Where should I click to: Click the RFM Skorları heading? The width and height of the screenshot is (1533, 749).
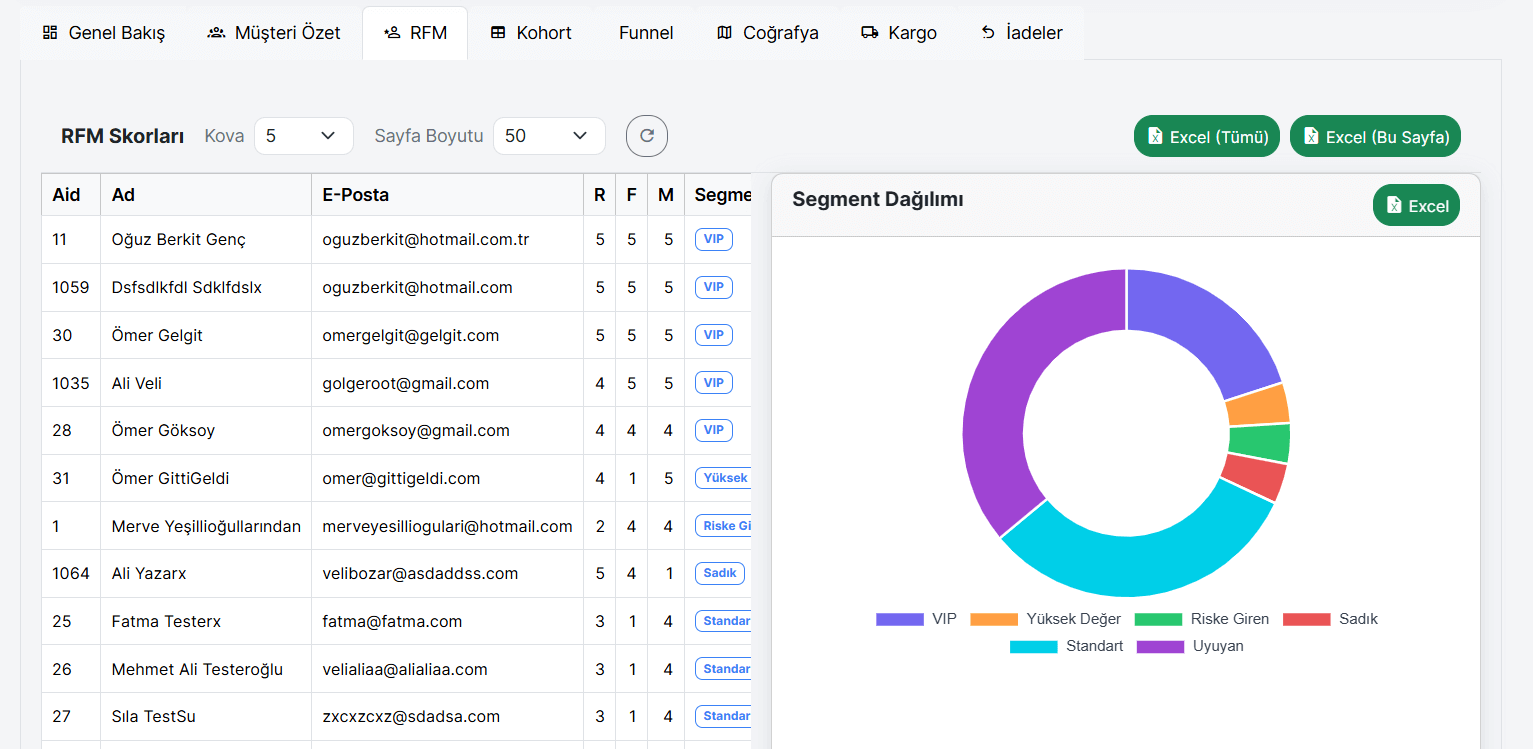click(122, 136)
